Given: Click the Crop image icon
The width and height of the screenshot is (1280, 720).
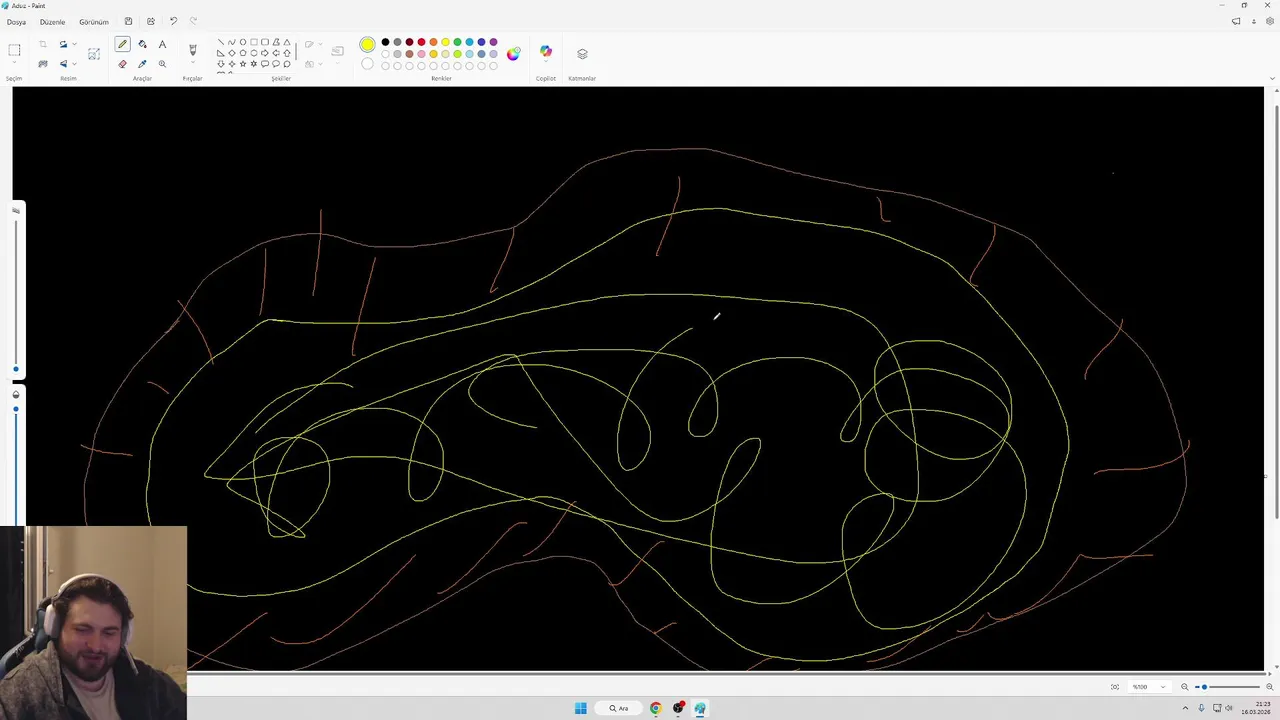Looking at the screenshot, I should [x=43, y=44].
